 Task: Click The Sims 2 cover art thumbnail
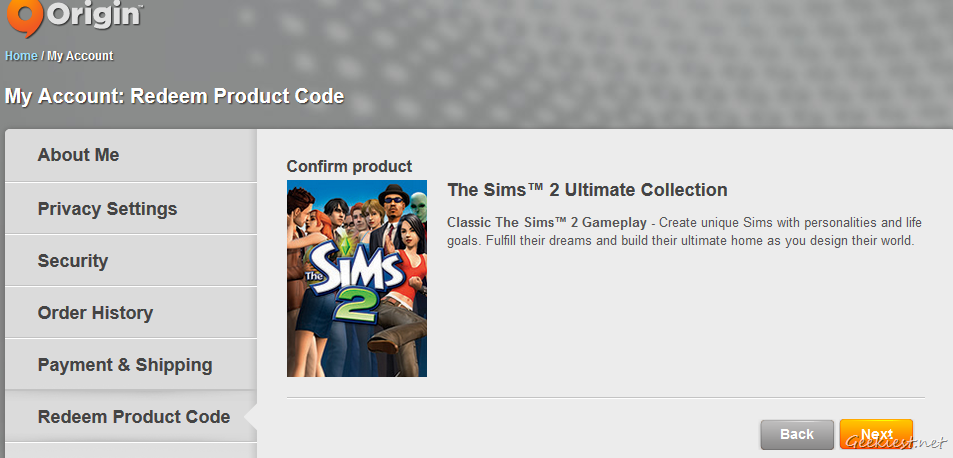tap(357, 278)
